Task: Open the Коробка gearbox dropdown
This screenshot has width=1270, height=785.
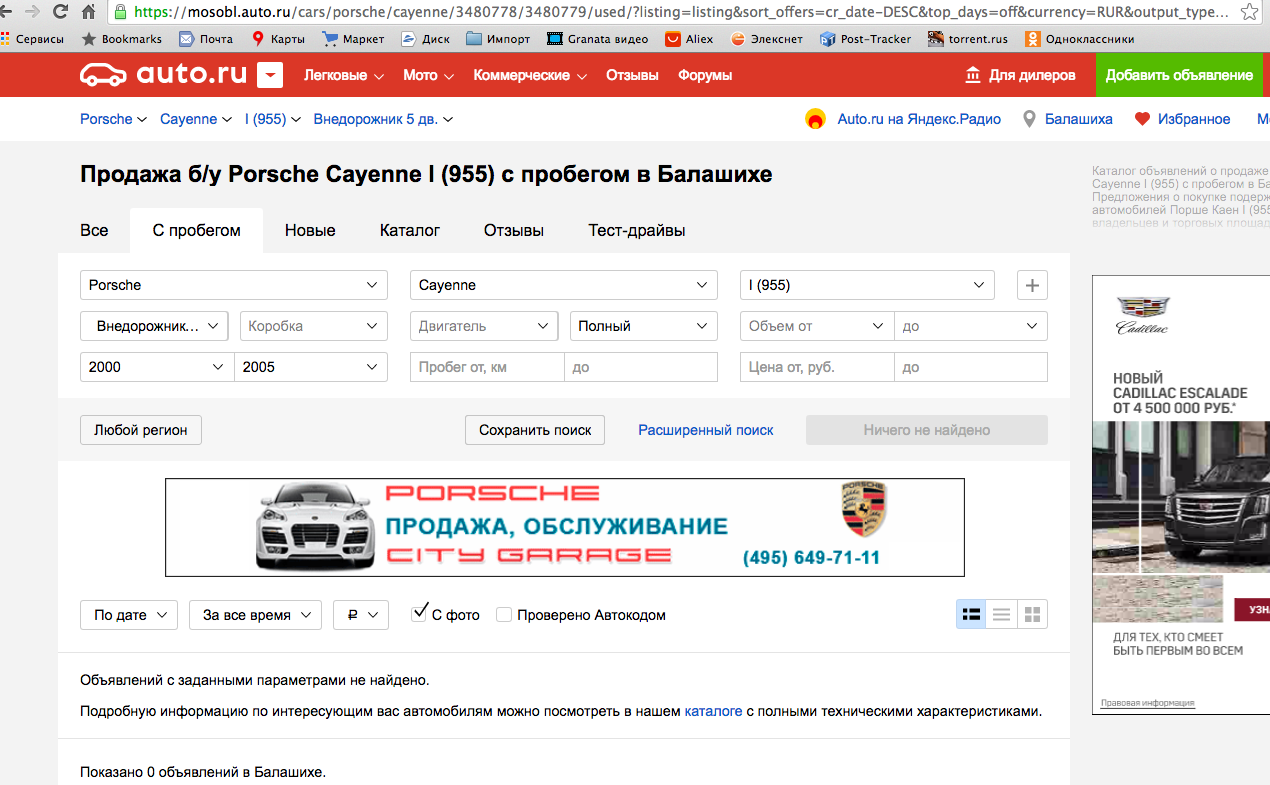Action: click(x=313, y=326)
